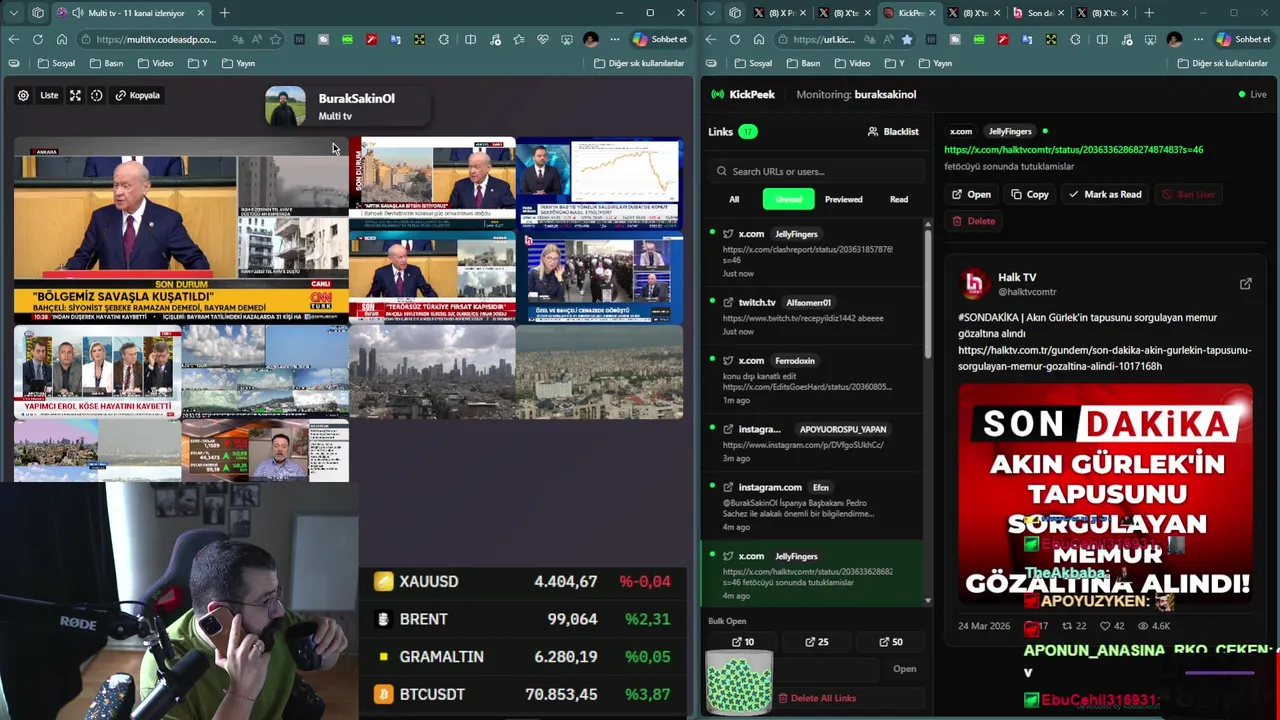Copy the selected link URL

tap(1030, 194)
